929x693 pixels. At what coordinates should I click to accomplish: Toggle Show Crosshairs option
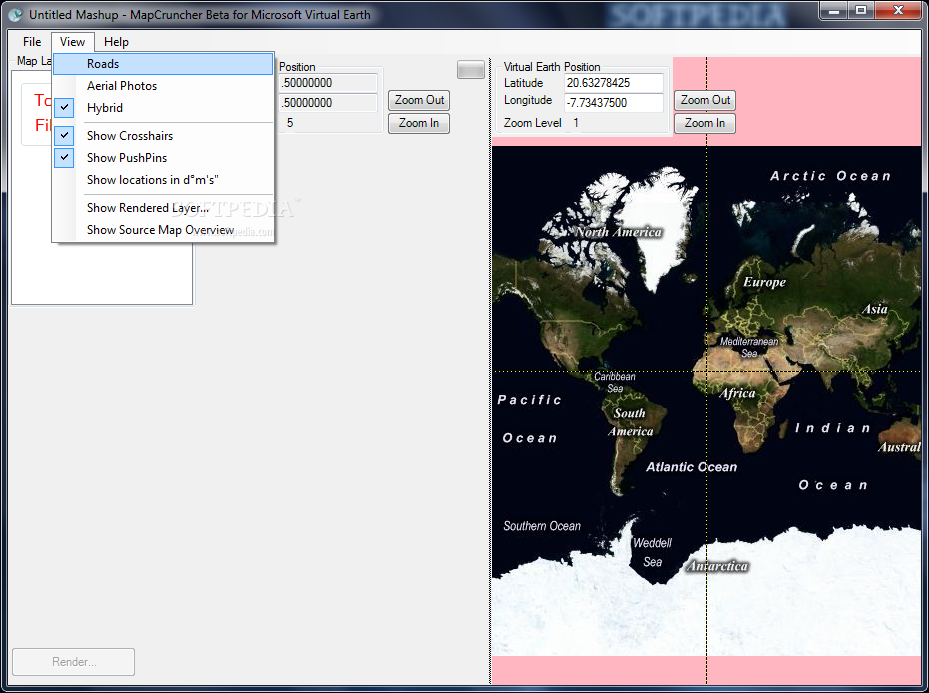(163, 136)
